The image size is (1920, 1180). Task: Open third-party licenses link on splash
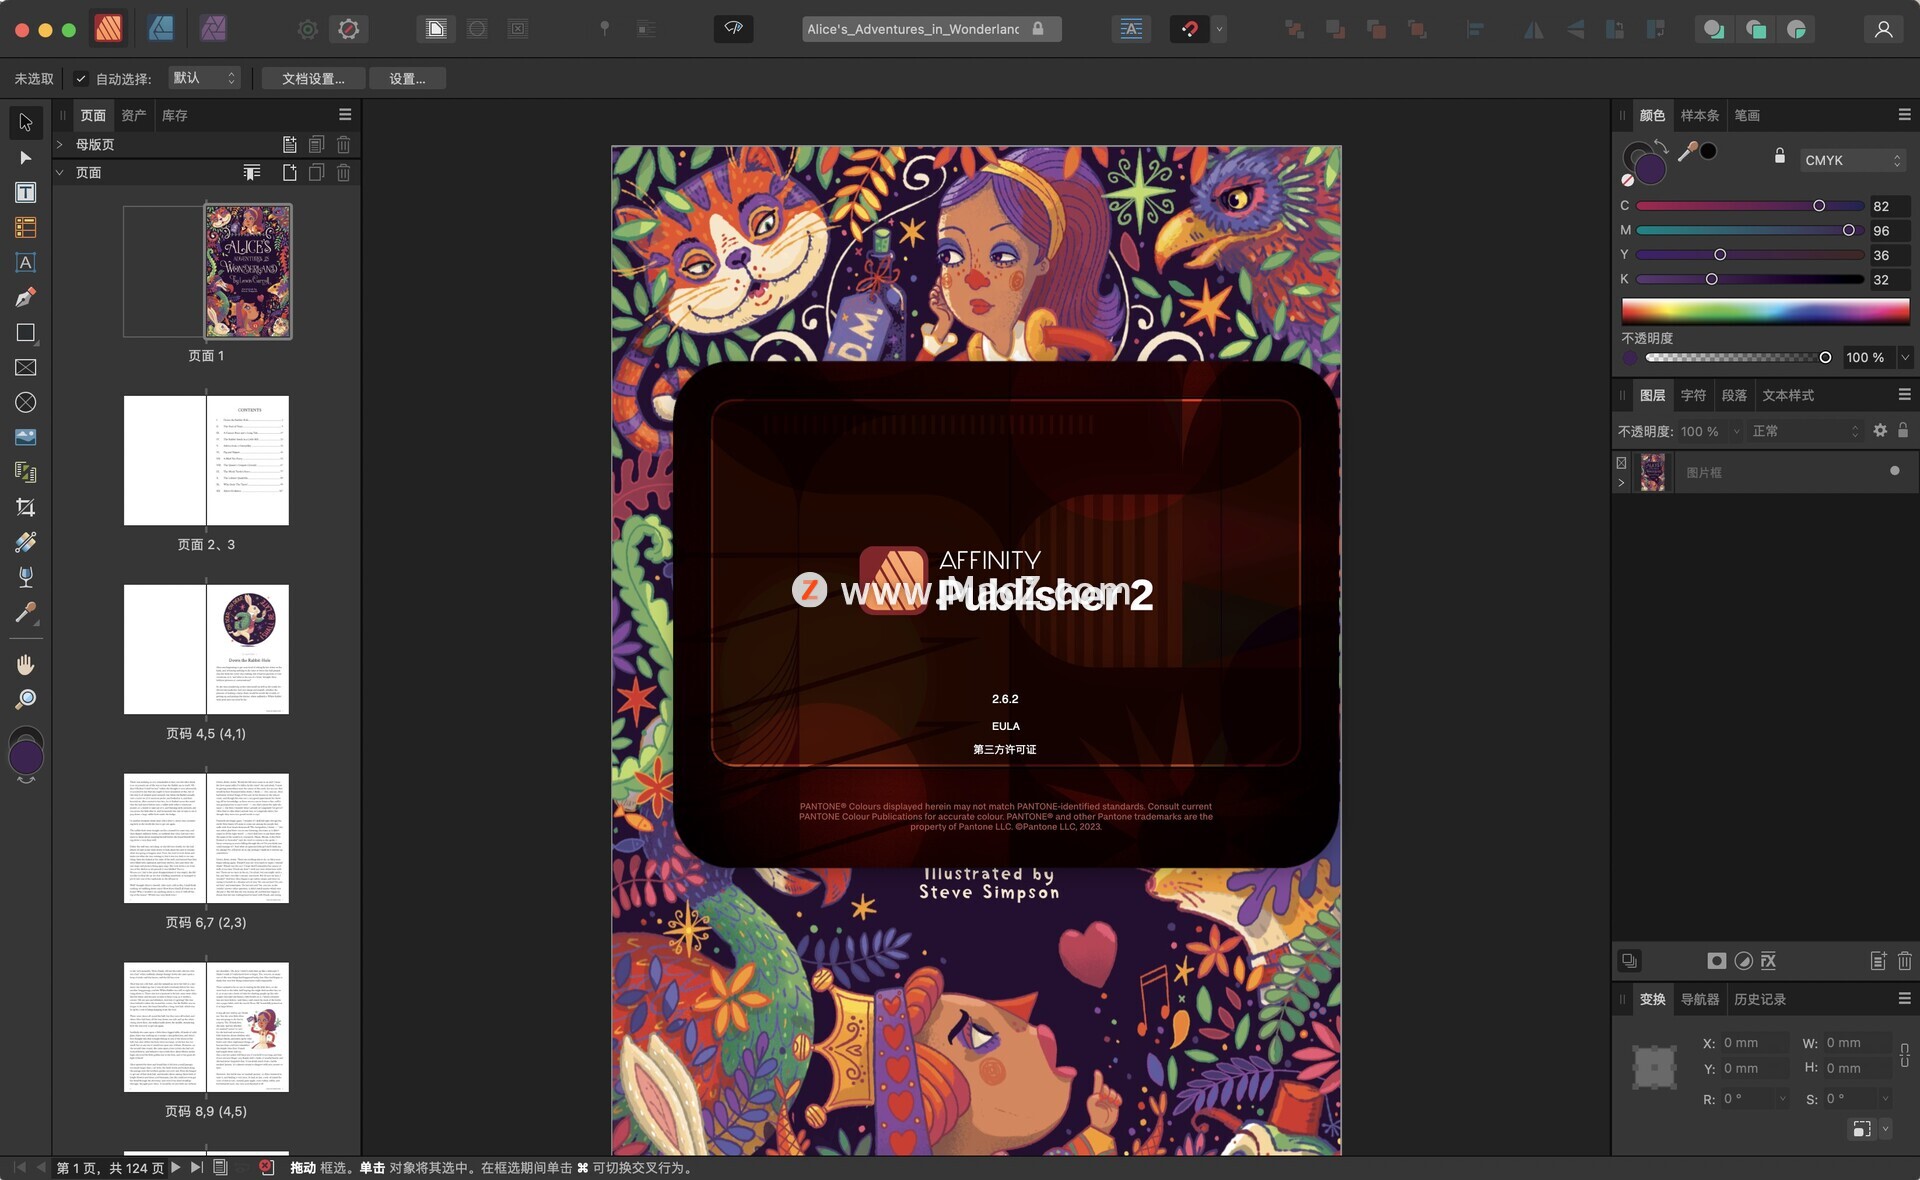point(1005,749)
